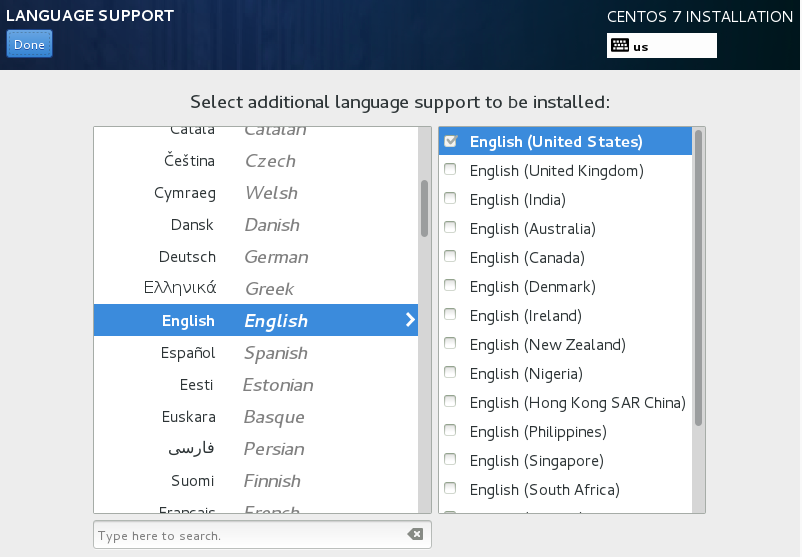Viewport: 802px width, 557px height.
Task: Enable English (Canada) locale checkbox
Action: pyautogui.click(x=451, y=258)
